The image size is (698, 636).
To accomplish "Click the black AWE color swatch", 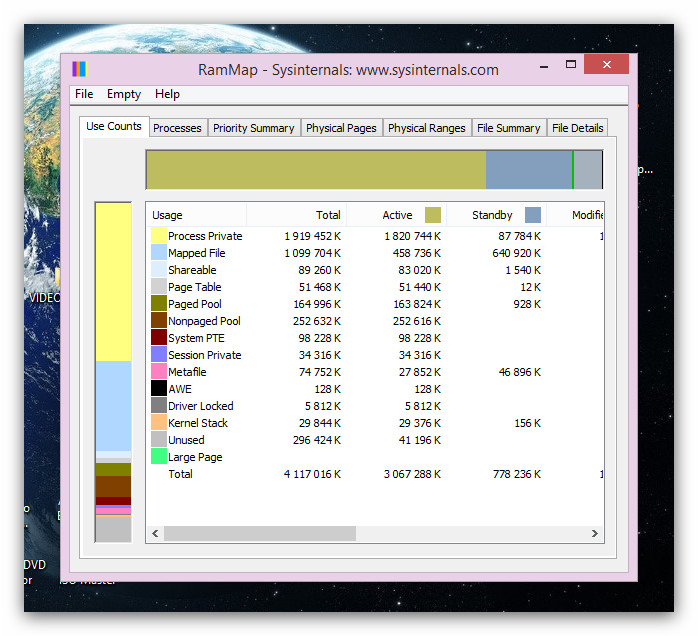I will (x=159, y=389).
